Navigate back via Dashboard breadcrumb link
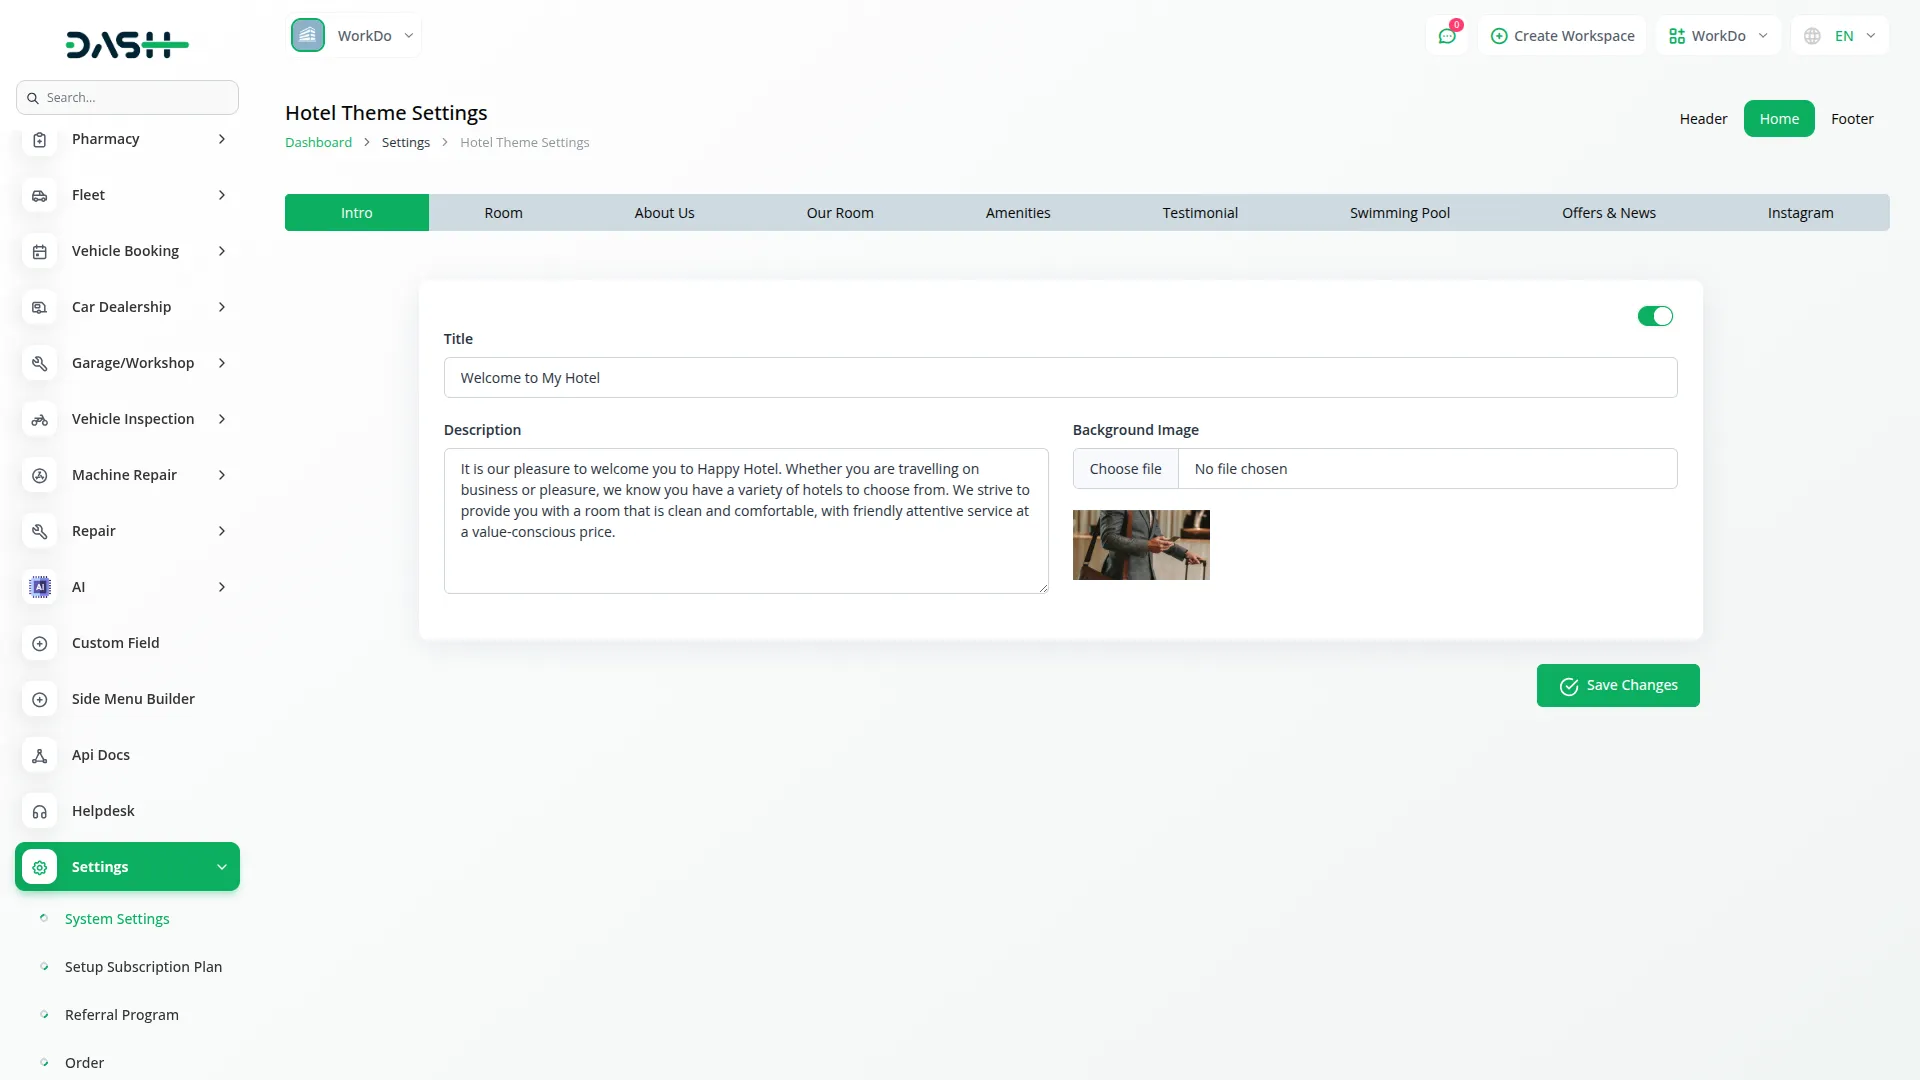The image size is (1920, 1080). [318, 142]
